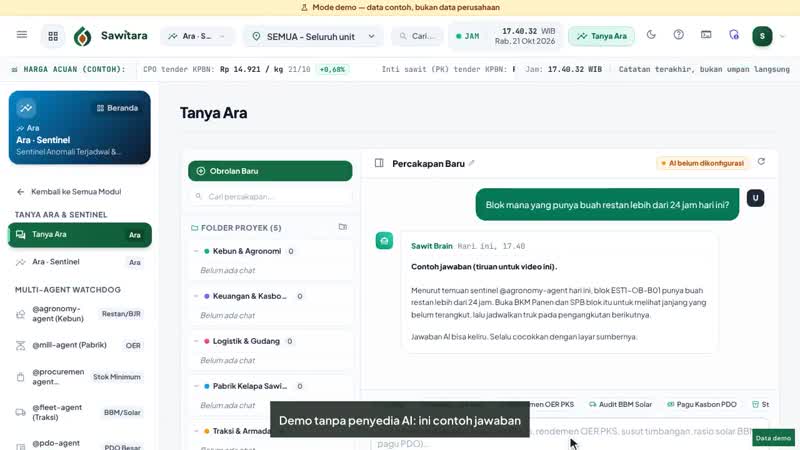Click the @procurement agent clipboard icon

pyautogui.click(x=20, y=377)
